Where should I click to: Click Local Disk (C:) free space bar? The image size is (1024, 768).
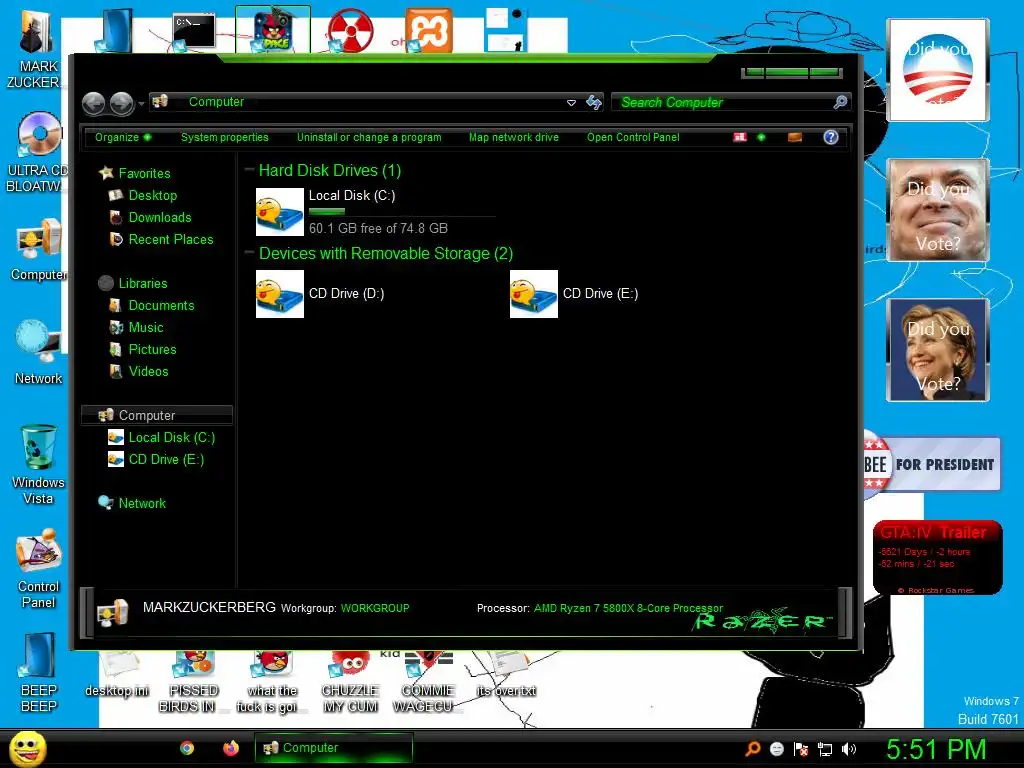tap(402, 212)
